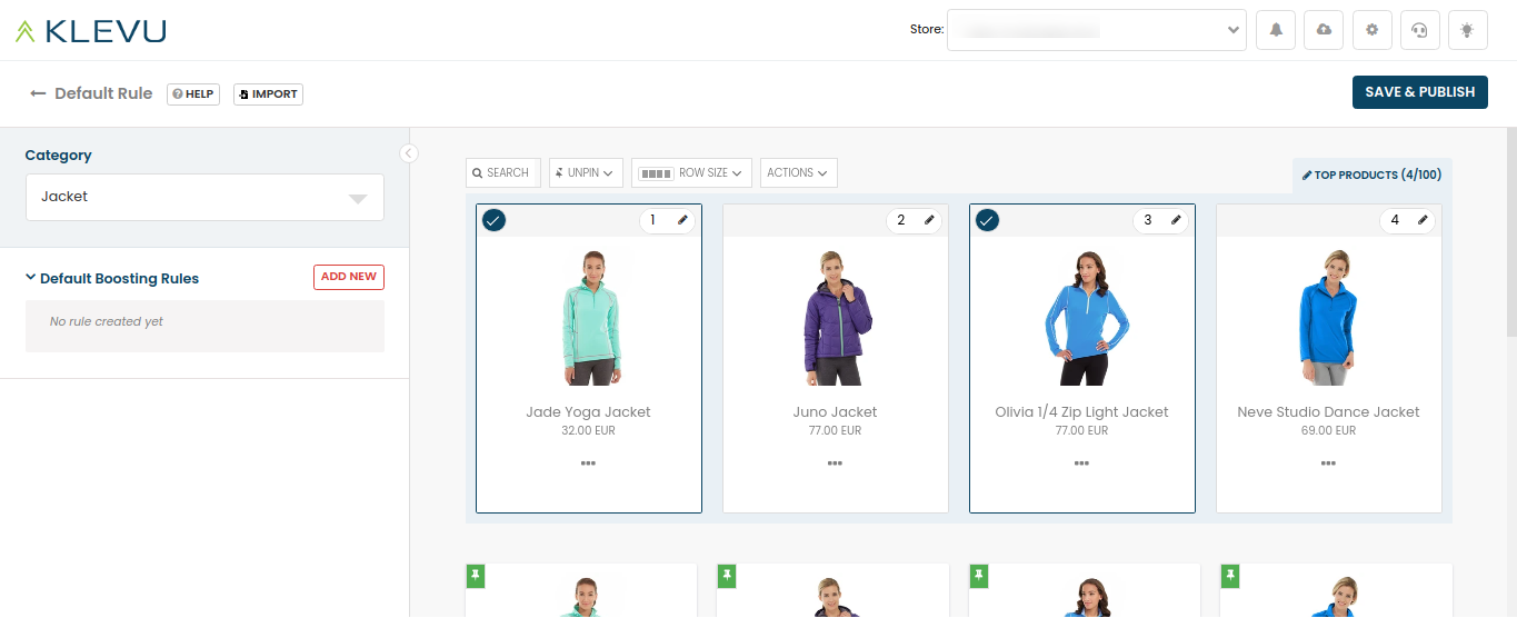The width and height of the screenshot is (1517, 618).
Task: Open the Store selection dropdown
Action: (1096, 30)
